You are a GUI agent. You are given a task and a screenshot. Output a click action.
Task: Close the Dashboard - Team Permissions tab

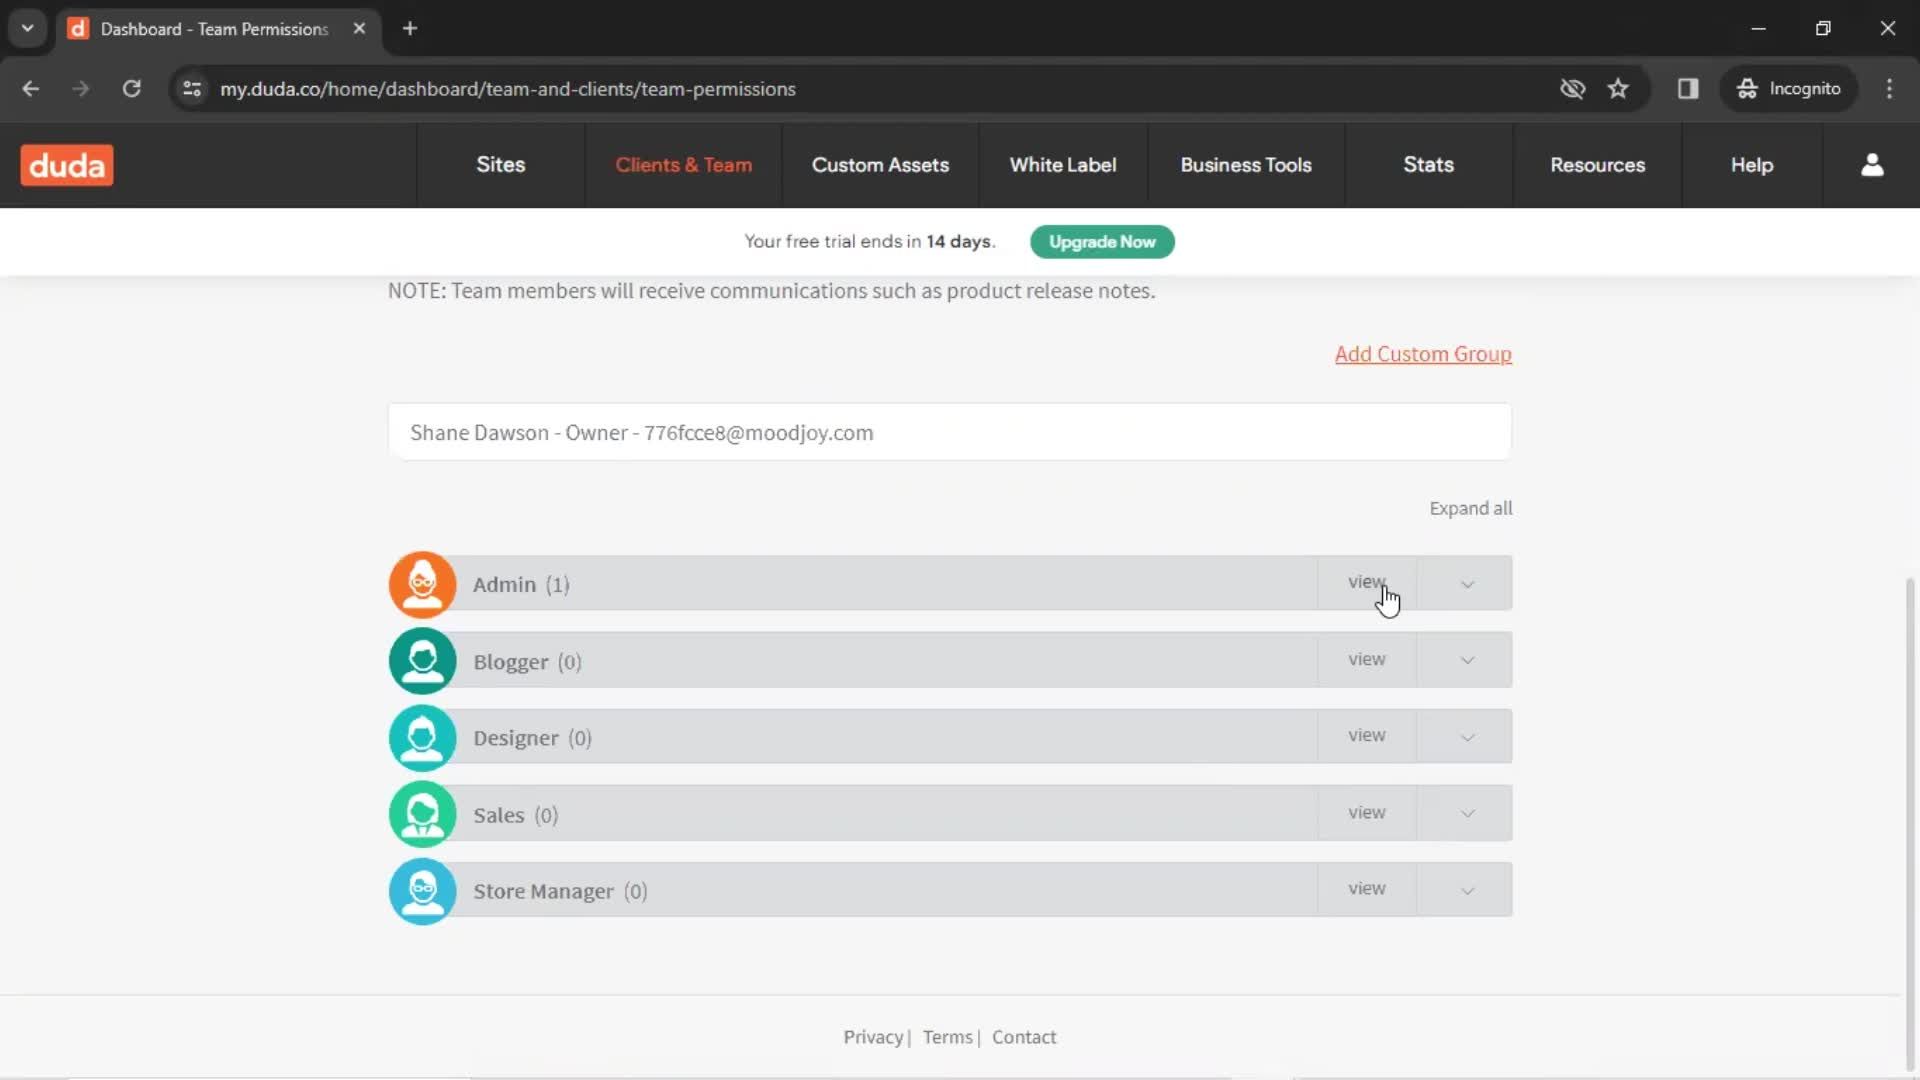[359, 28]
